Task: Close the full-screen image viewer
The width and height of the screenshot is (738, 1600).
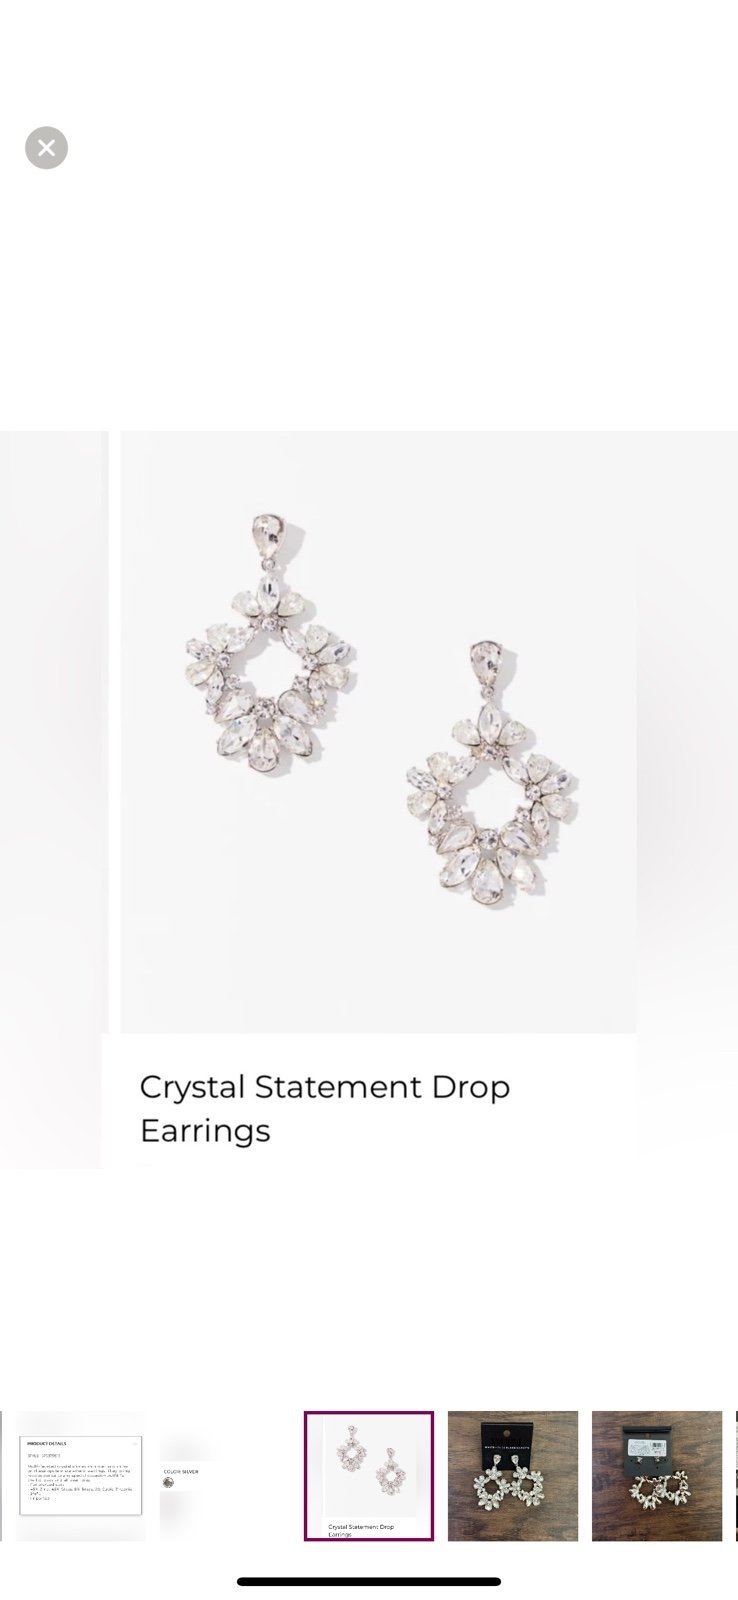Action: click(46, 148)
